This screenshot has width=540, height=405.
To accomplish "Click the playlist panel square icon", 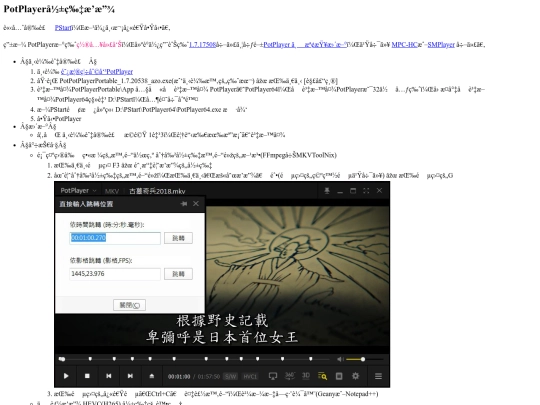I will coord(339,376).
